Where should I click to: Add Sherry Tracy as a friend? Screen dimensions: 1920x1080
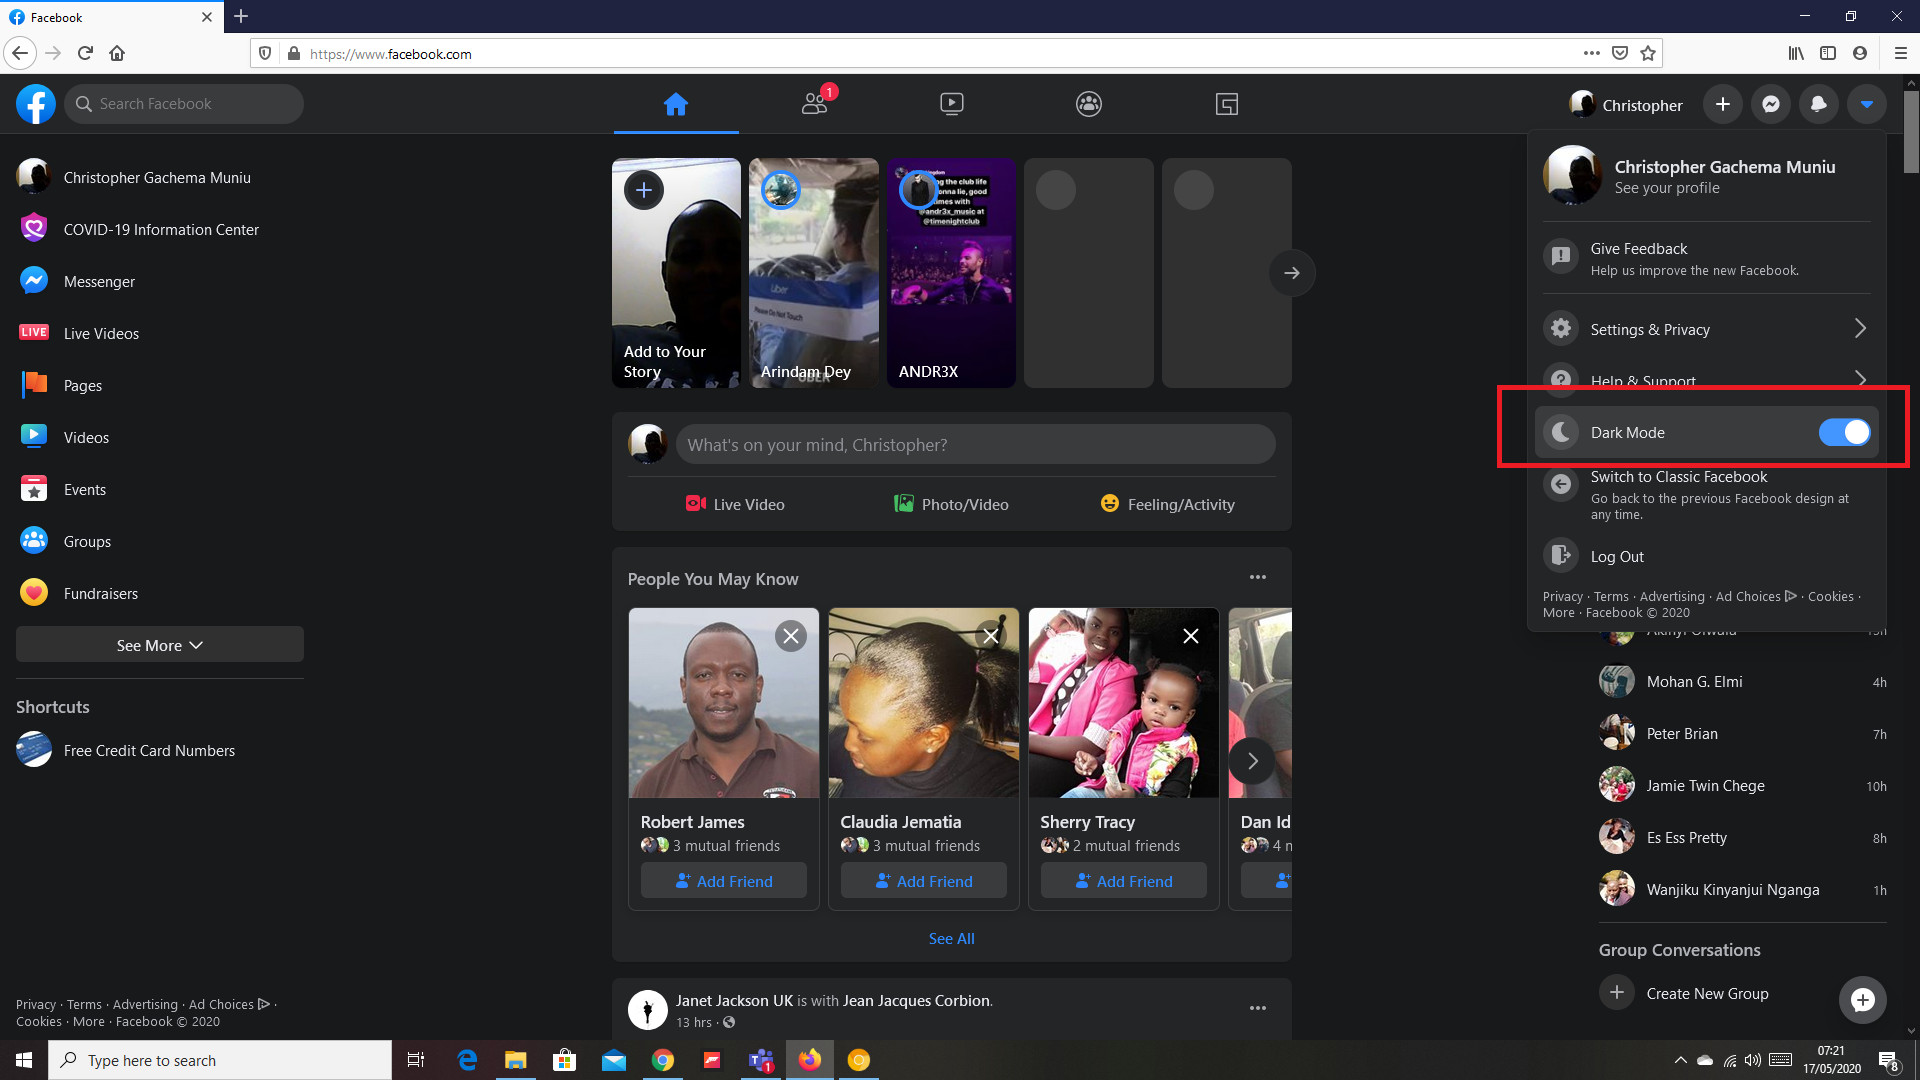[x=1124, y=881]
